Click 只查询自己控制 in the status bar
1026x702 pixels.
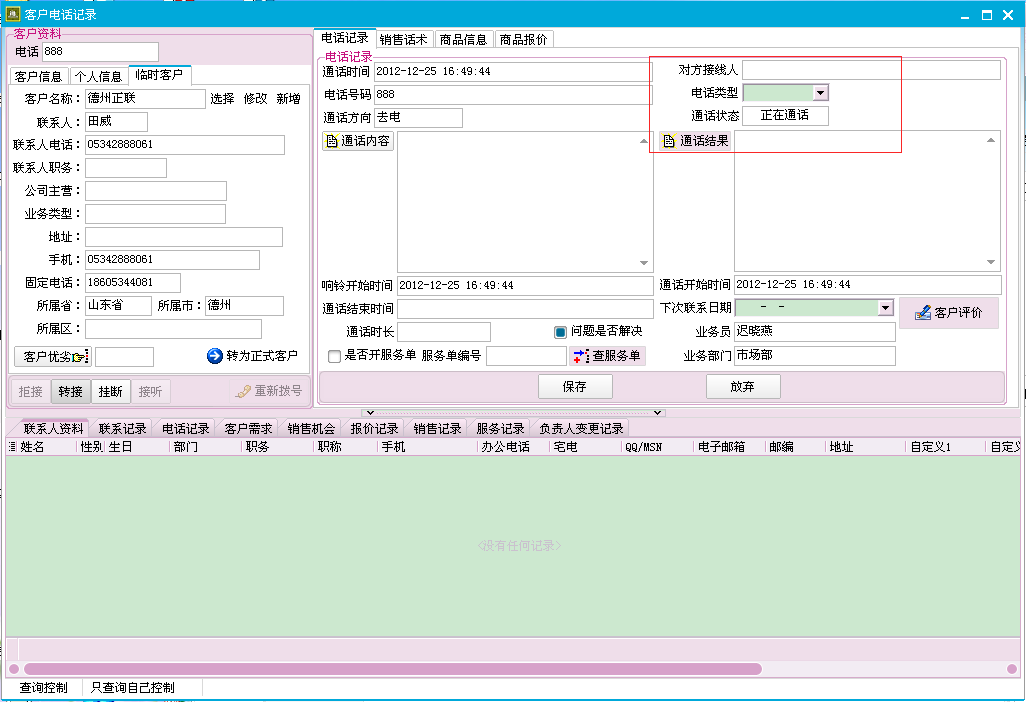tap(133, 688)
